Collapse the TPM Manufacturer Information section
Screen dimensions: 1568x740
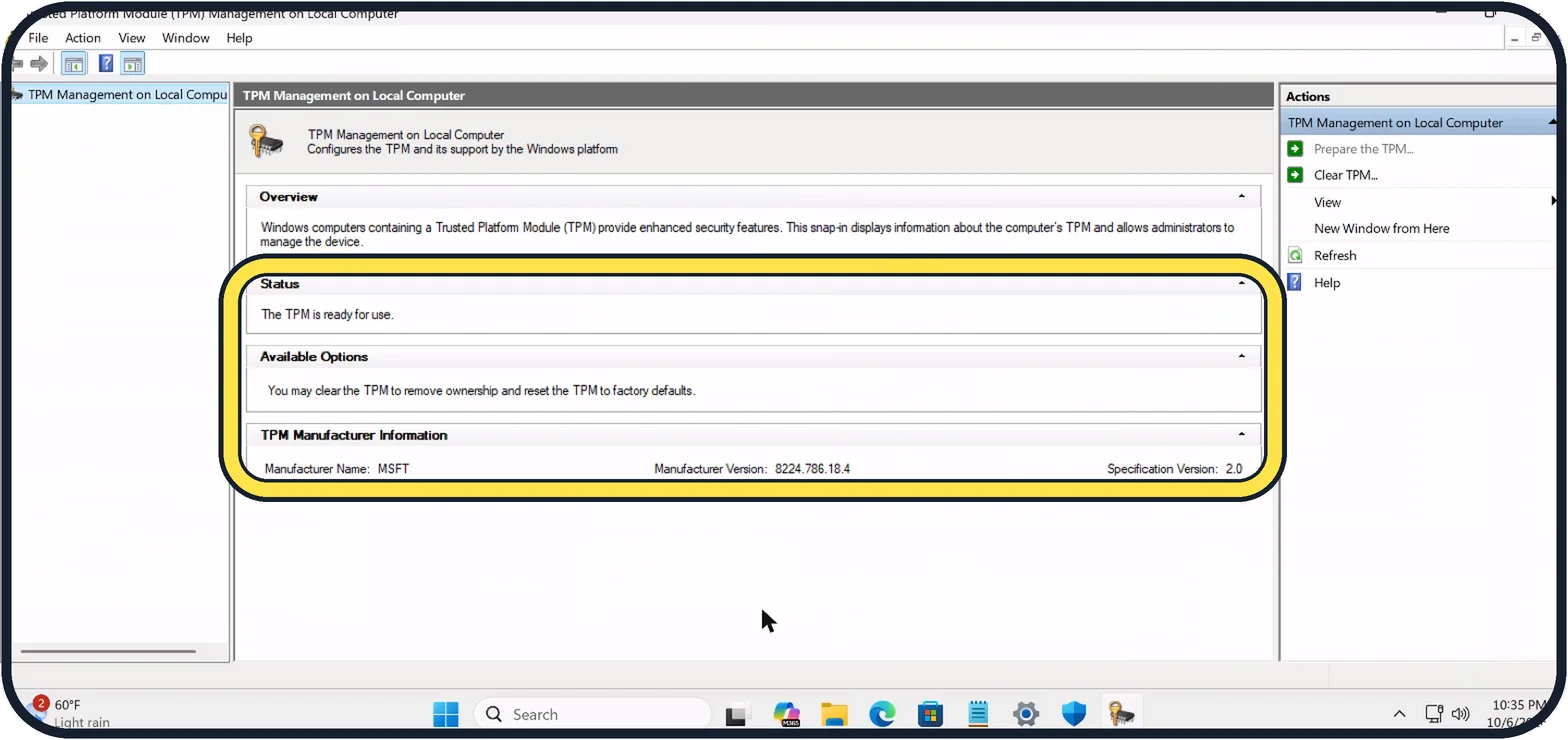pos(1242,435)
